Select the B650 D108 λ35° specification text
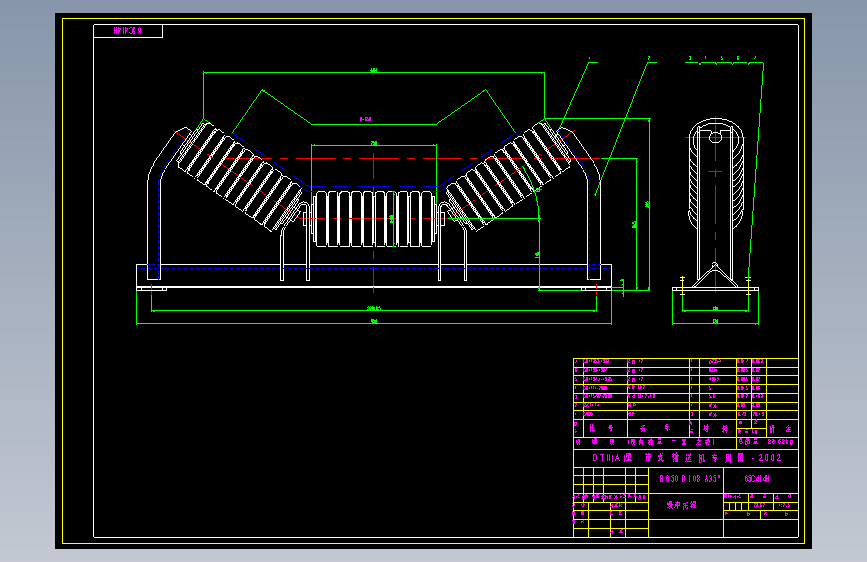This screenshot has height=562, width=867. (690, 478)
